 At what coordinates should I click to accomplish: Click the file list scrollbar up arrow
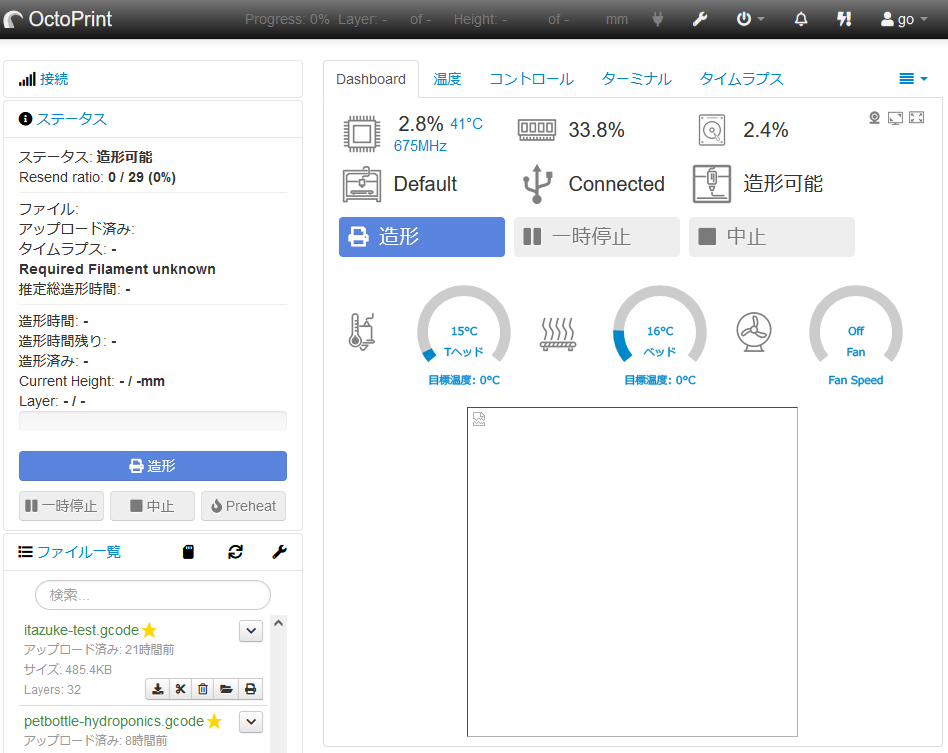pyautogui.click(x=278, y=623)
